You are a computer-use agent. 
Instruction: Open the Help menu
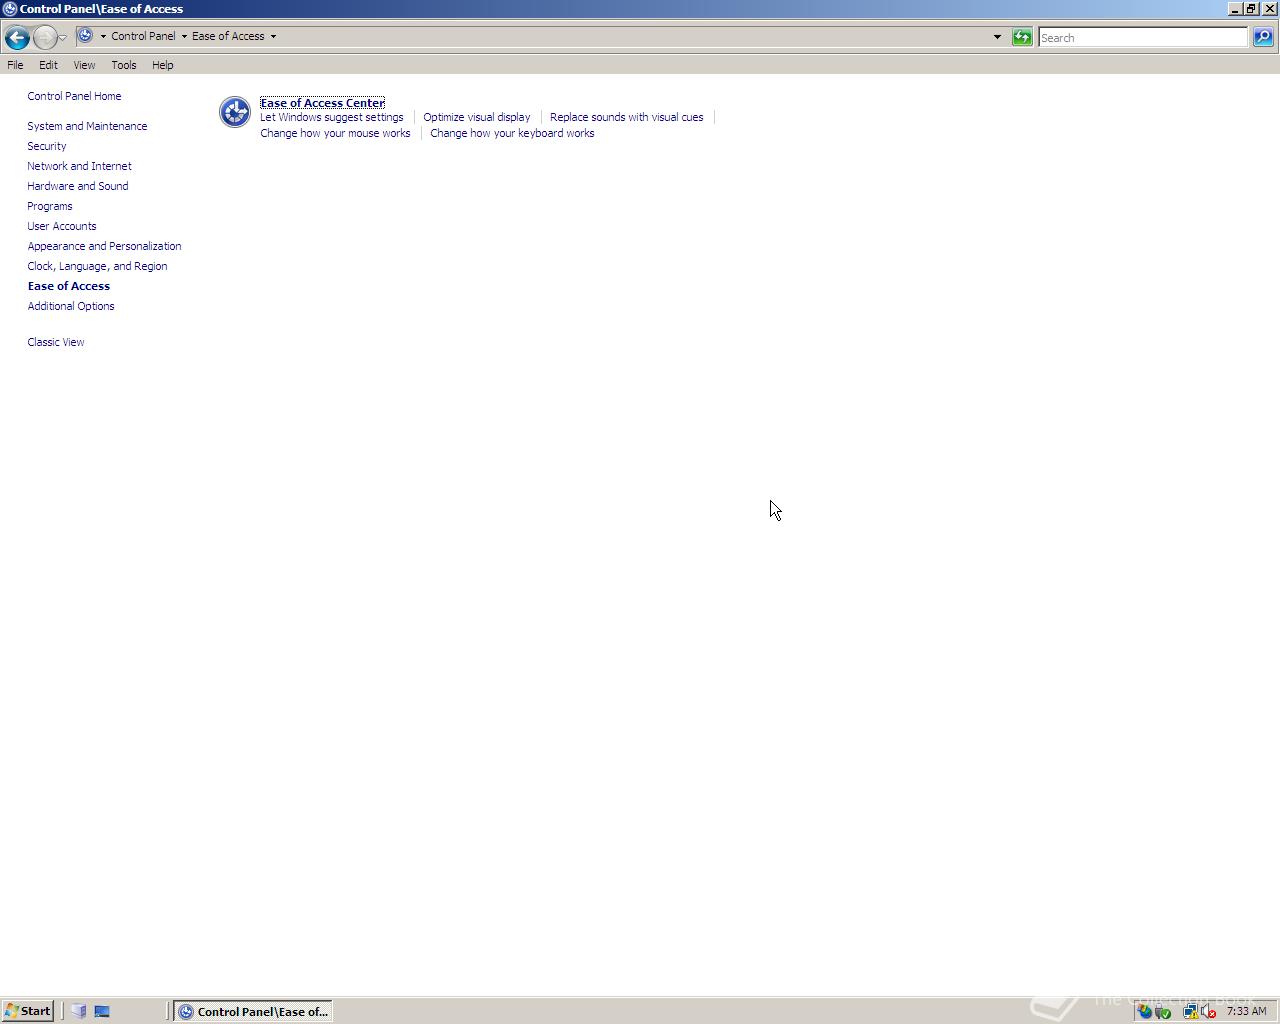coord(162,65)
